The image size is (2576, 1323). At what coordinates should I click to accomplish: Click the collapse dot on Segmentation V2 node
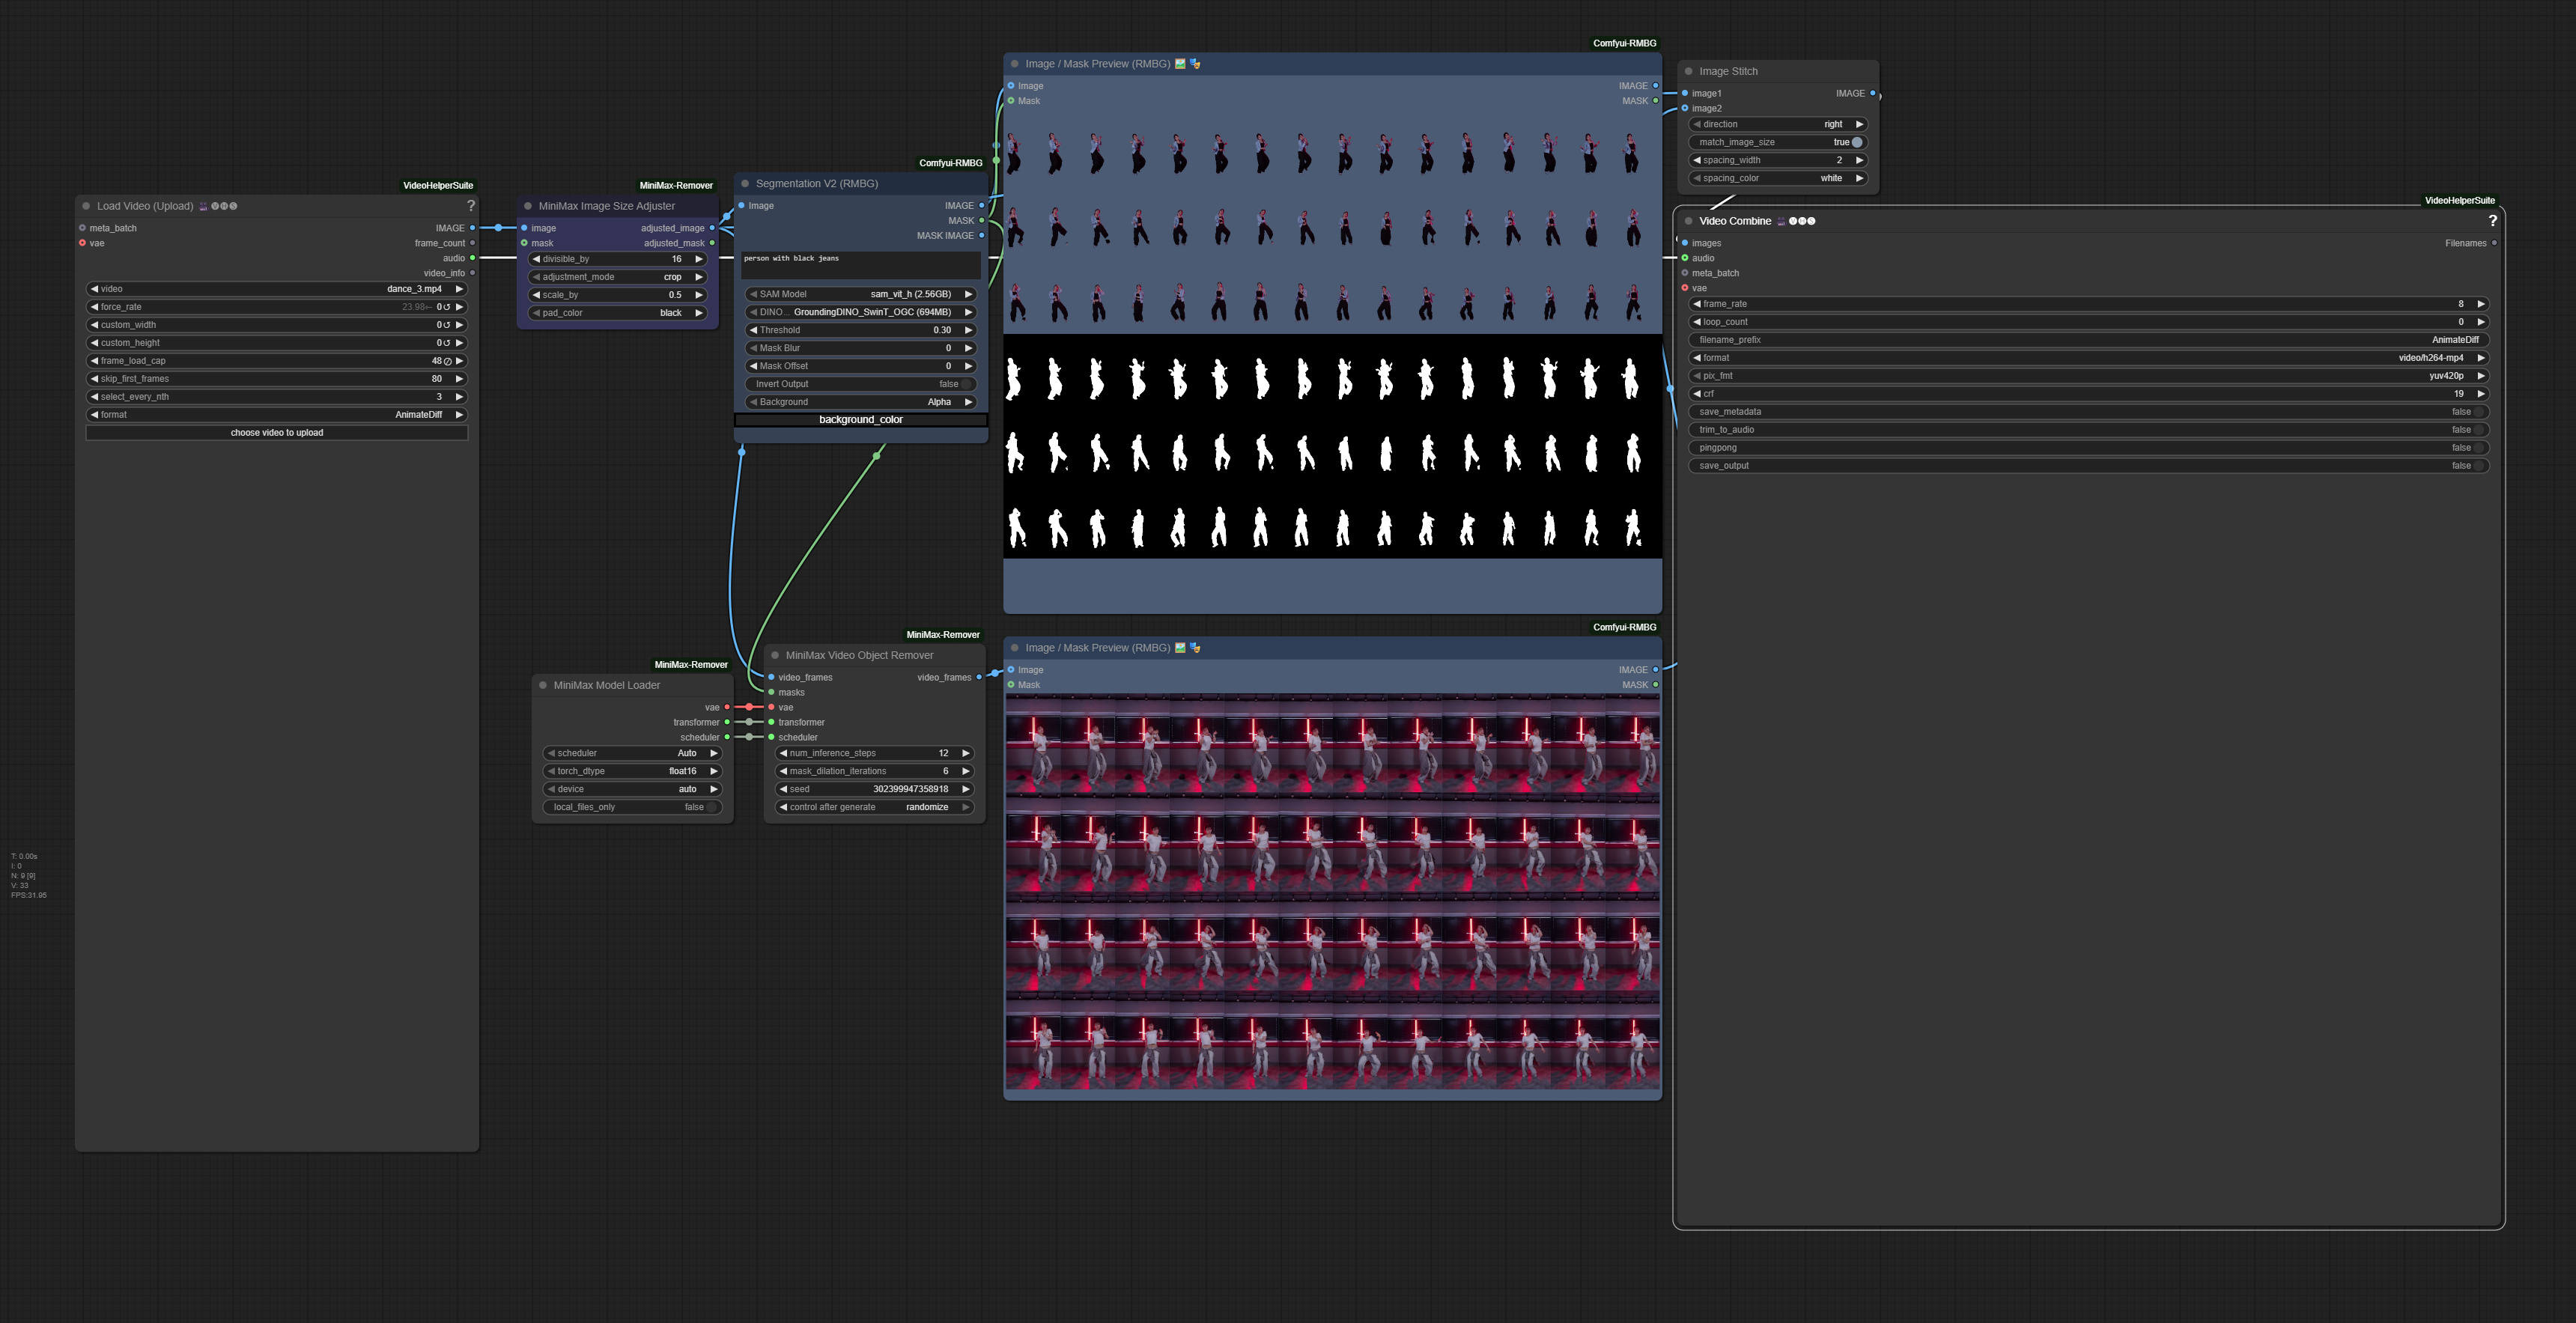coord(745,183)
